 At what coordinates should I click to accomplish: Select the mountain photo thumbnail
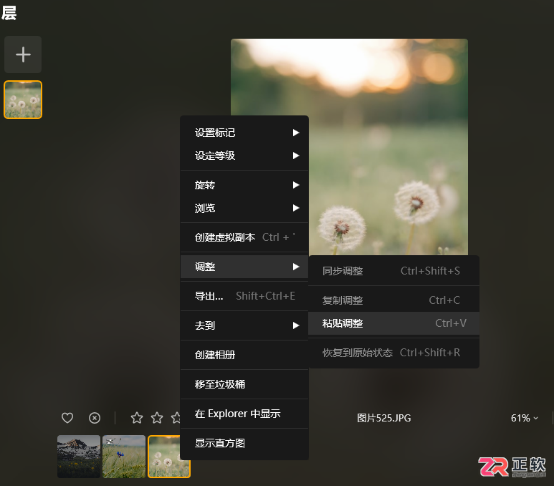(78, 456)
